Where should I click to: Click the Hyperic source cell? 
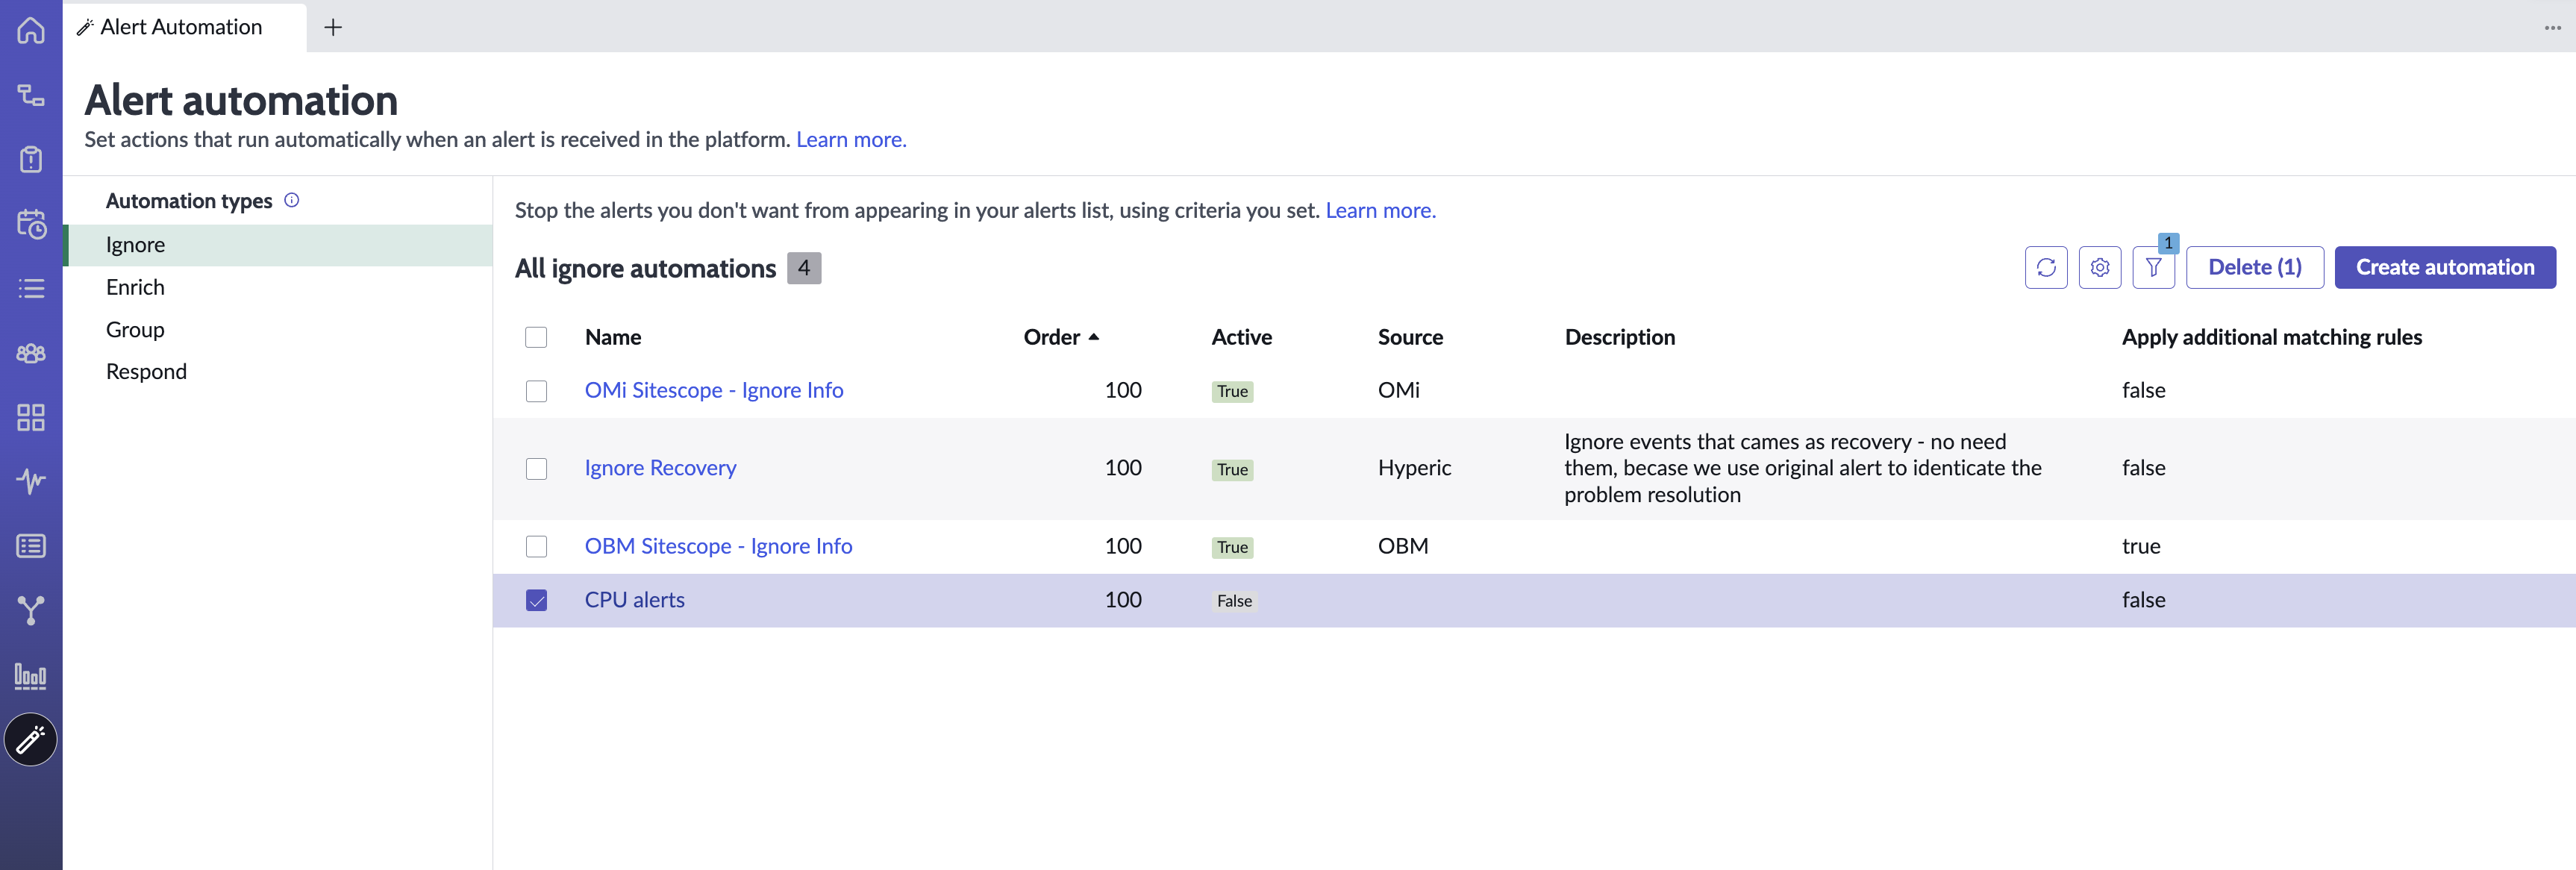[x=1414, y=468]
